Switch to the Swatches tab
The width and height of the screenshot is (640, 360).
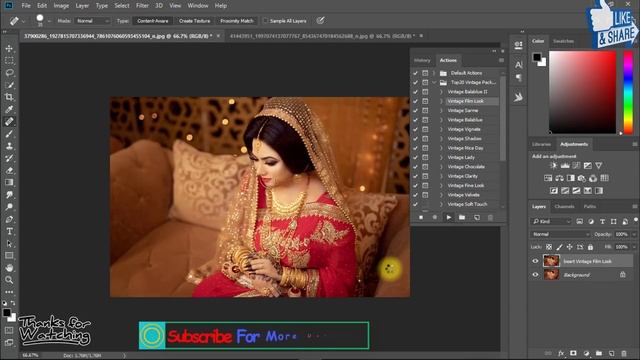[563, 41]
